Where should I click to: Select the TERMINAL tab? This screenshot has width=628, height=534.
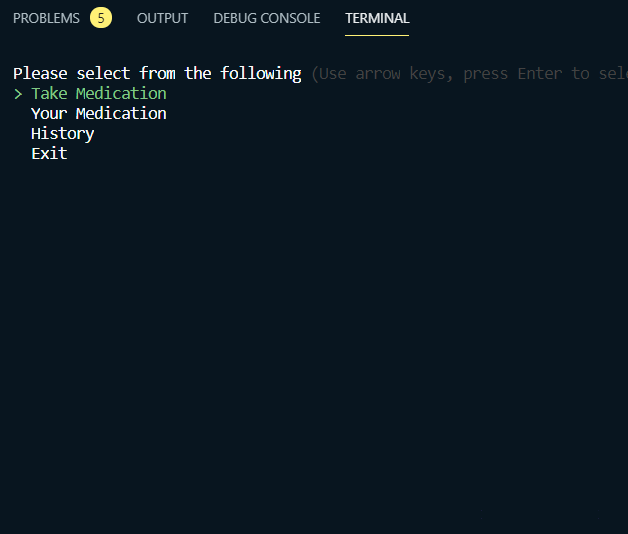[377, 18]
